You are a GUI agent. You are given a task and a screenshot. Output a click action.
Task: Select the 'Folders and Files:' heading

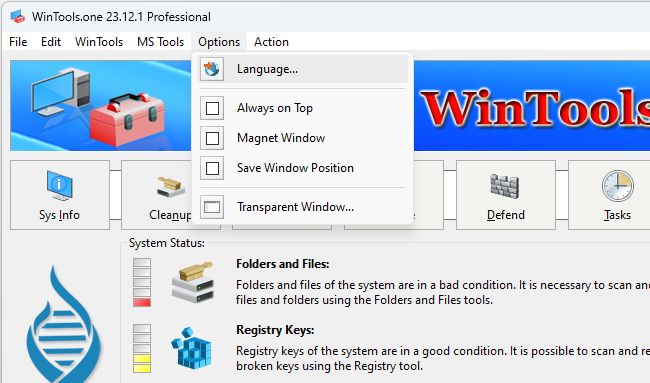click(282, 264)
